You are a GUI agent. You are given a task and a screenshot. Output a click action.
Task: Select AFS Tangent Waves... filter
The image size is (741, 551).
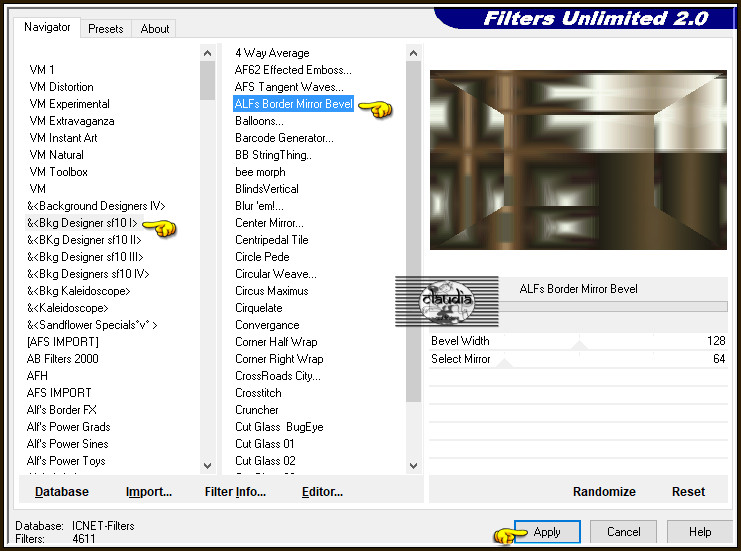(289, 87)
